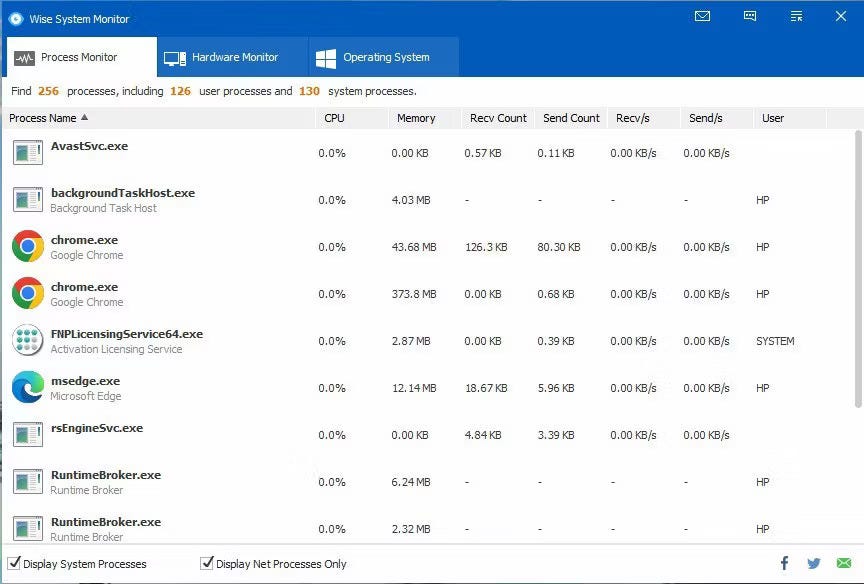Click the envelope icon in the title bar
Image resolution: width=864 pixels, height=584 pixels.
pyautogui.click(x=702, y=15)
